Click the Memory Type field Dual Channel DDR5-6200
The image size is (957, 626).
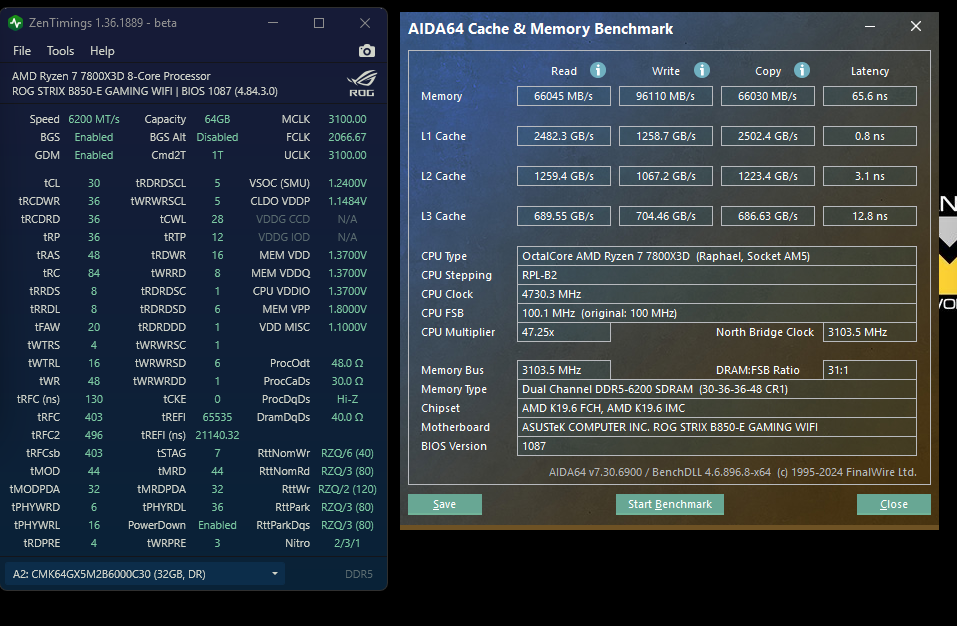(717, 389)
